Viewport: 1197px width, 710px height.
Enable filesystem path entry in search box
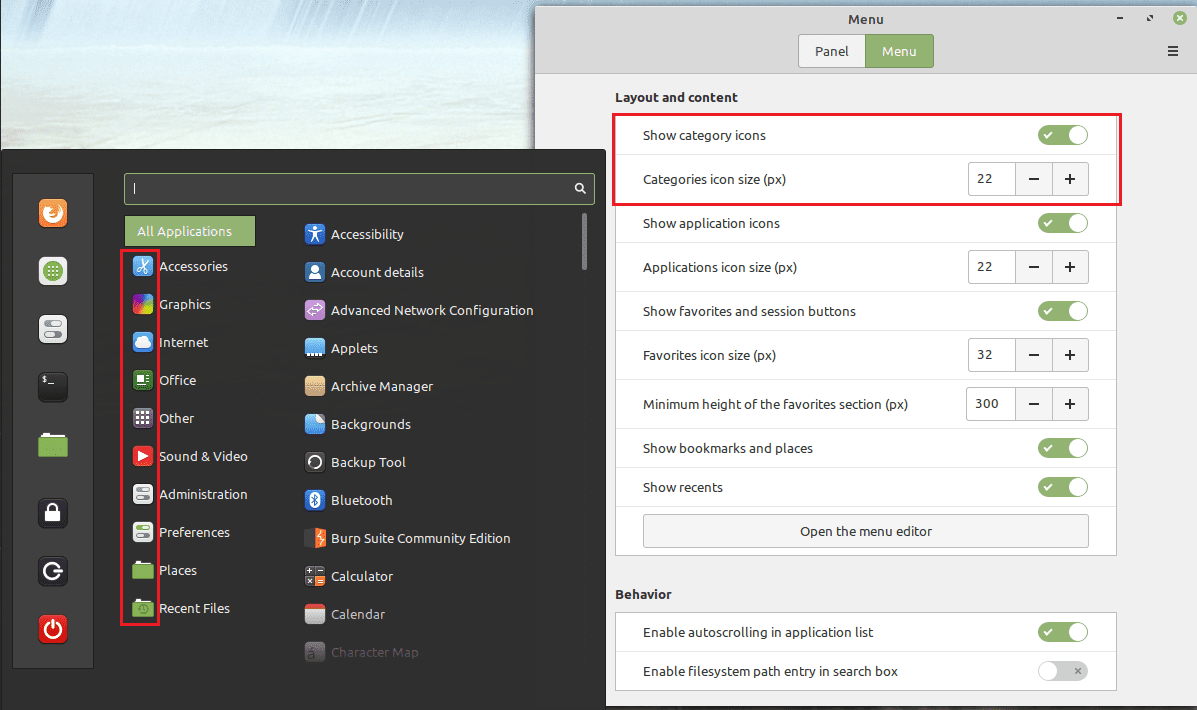(1063, 671)
